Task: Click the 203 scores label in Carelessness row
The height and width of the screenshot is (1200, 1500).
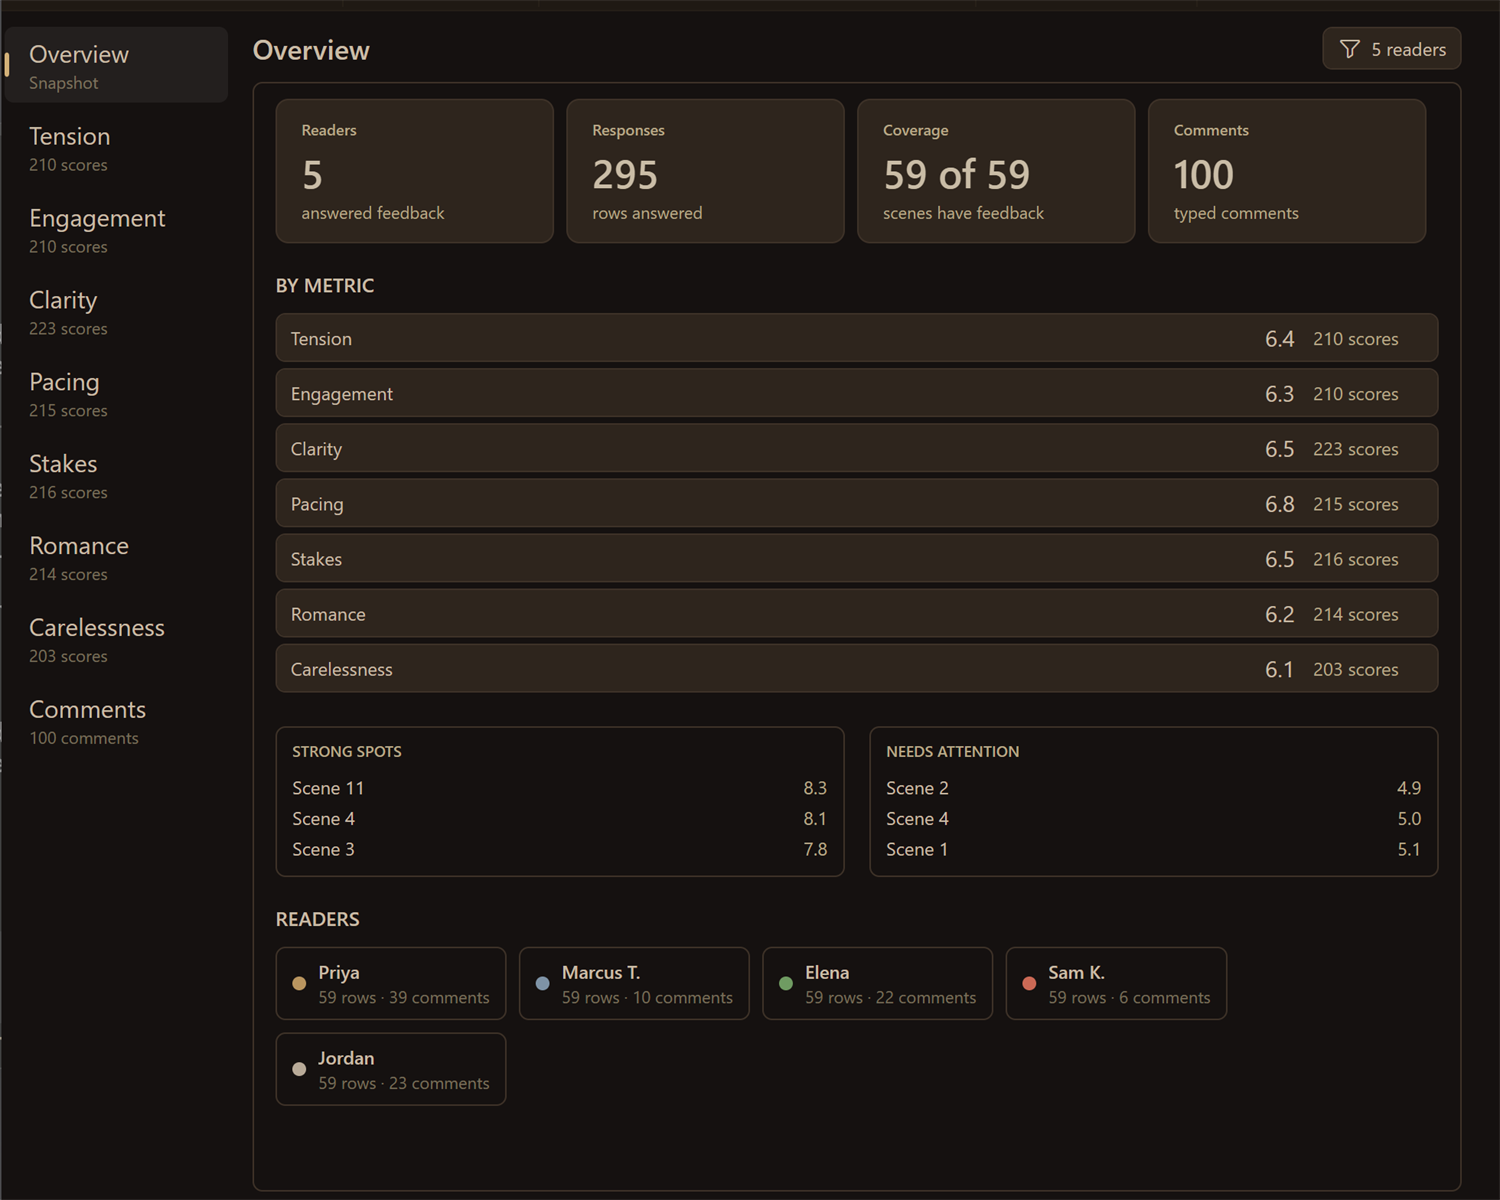Action: [1355, 669]
